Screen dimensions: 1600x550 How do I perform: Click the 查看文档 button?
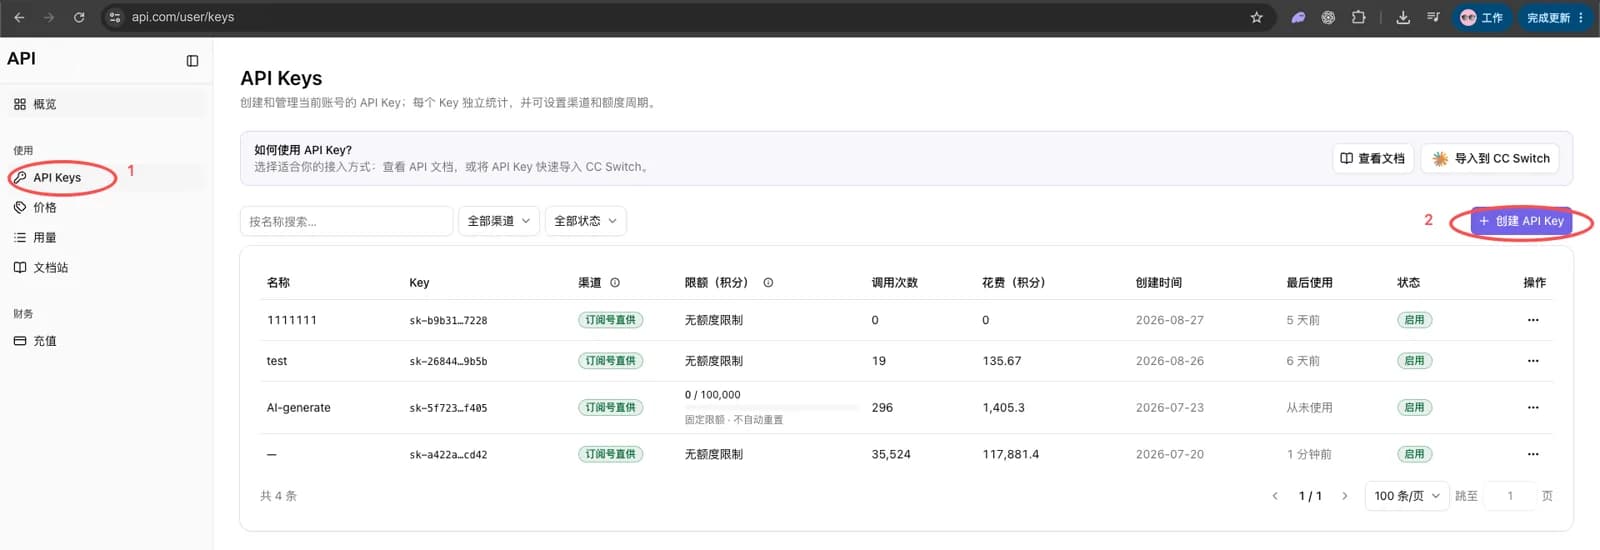click(1373, 158)
